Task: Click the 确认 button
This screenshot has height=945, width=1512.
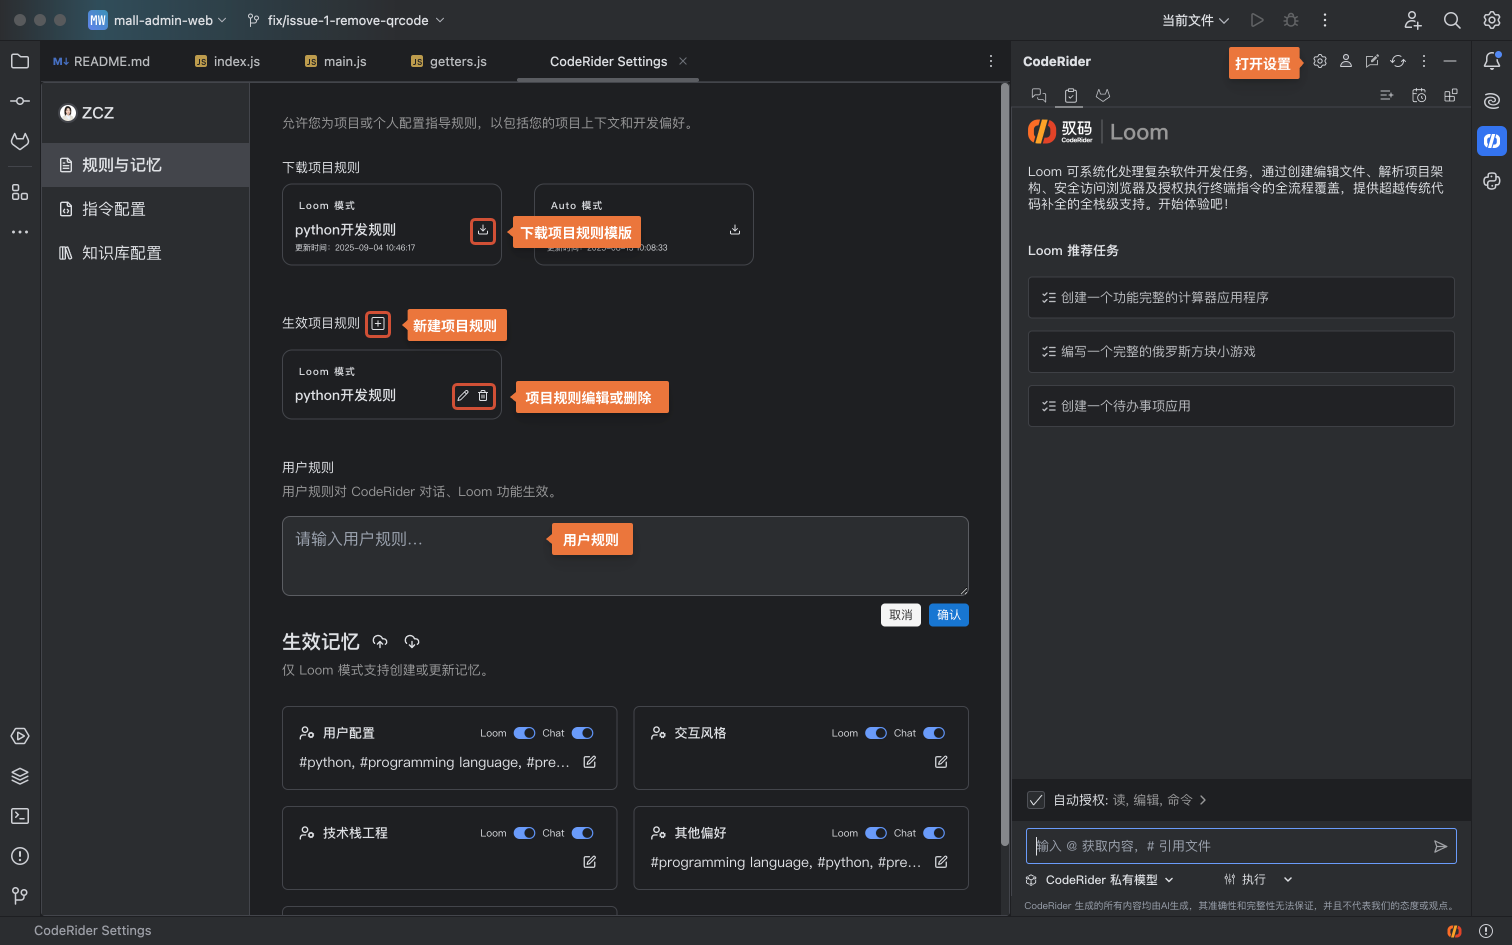Action: [x=948, y=615]
